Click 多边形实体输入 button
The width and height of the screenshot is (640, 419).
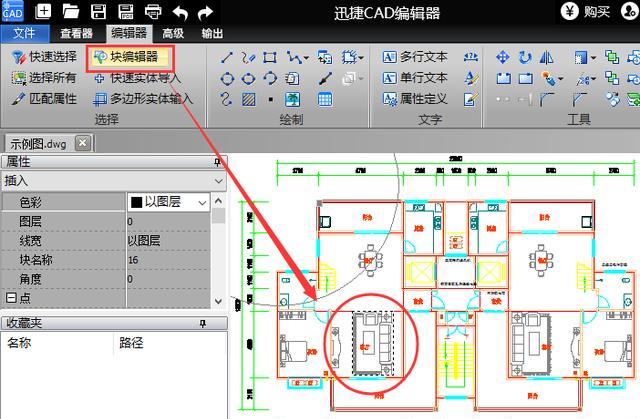tap(143, 99)
